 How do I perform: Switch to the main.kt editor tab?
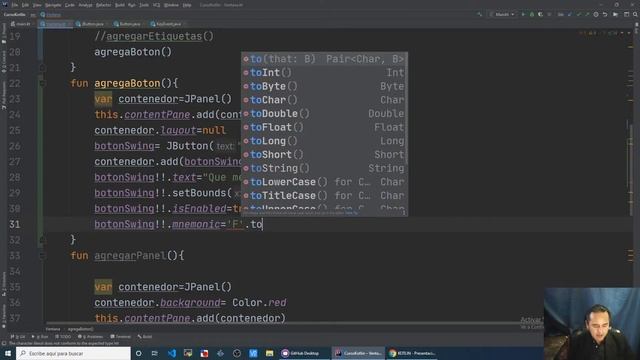coord(20,24)
